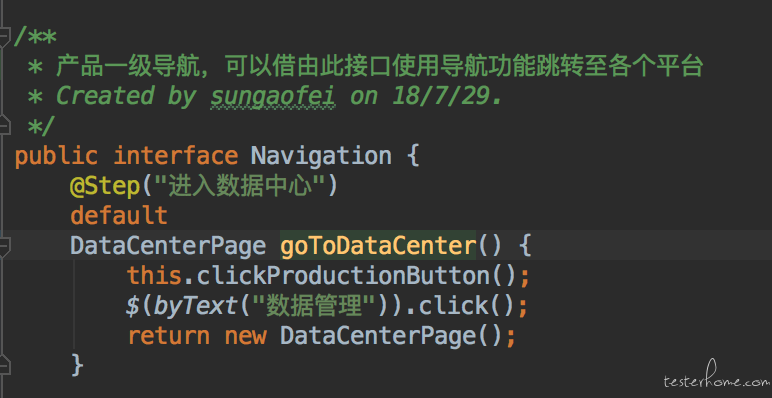Screen dimensions: 772x398
Task: Click the highlighted goToDataCenter method name
Action: point(378,245)
